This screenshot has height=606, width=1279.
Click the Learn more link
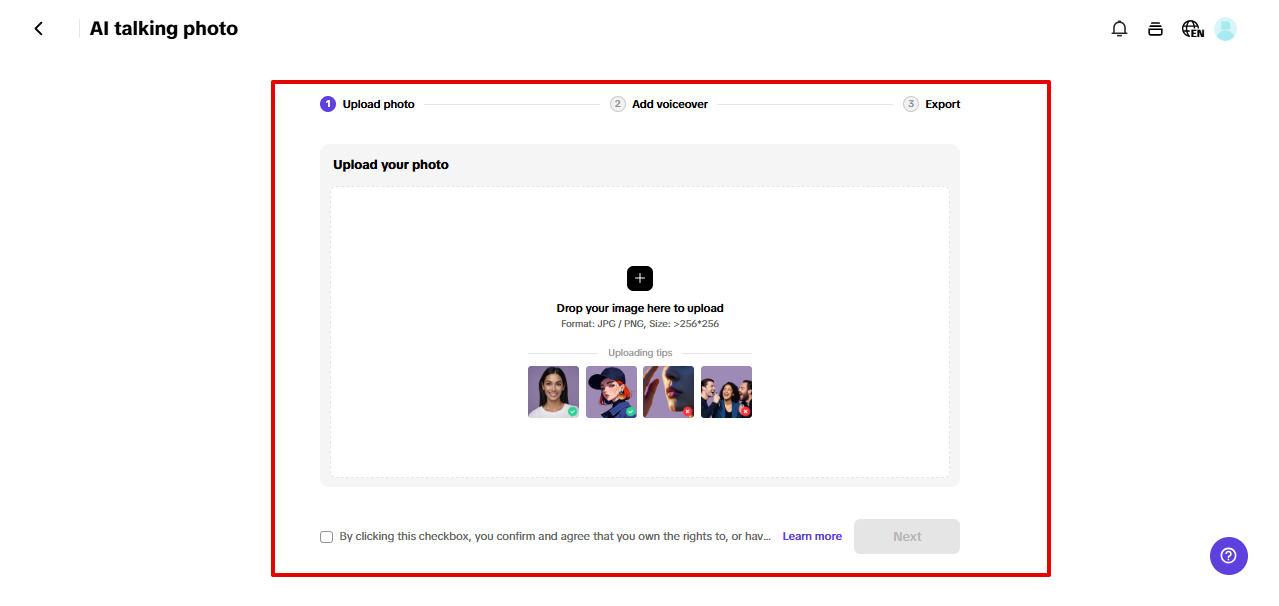tap(812, 537)
